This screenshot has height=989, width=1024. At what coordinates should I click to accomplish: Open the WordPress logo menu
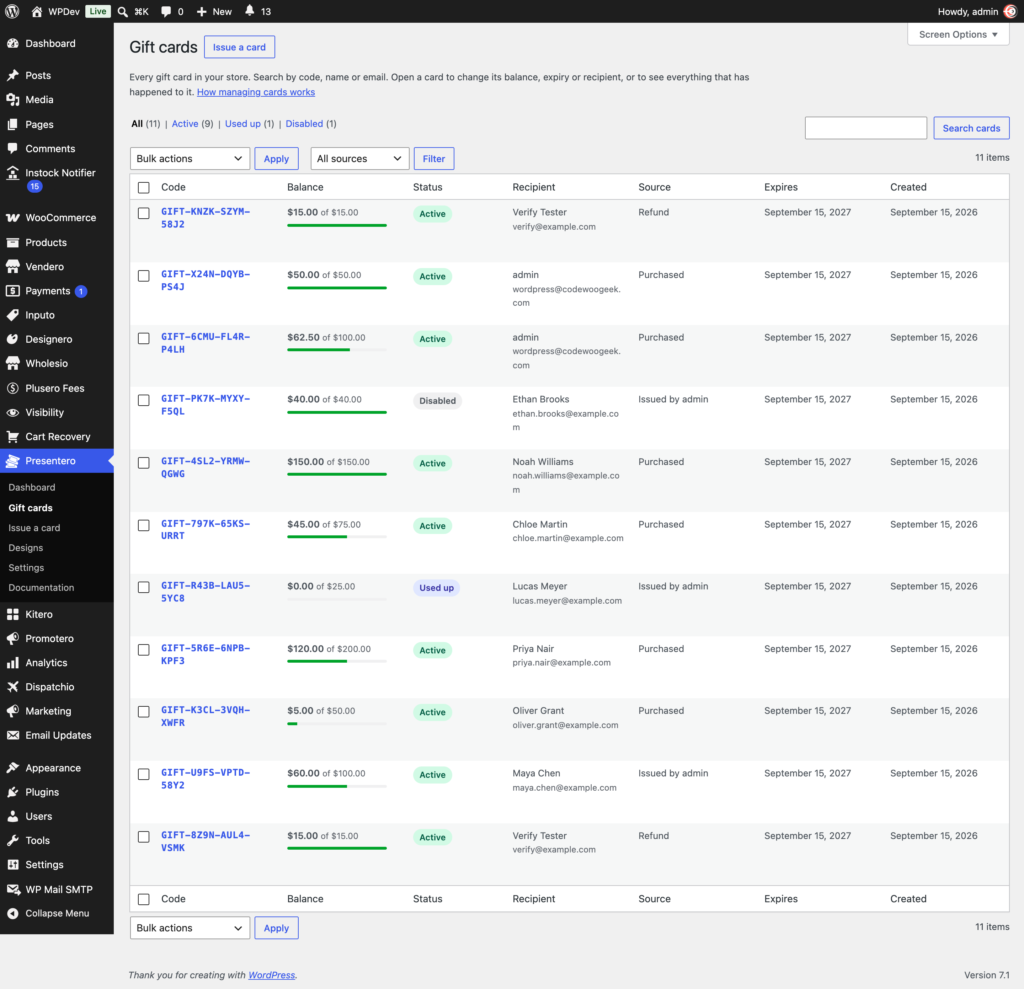(12, 11)
